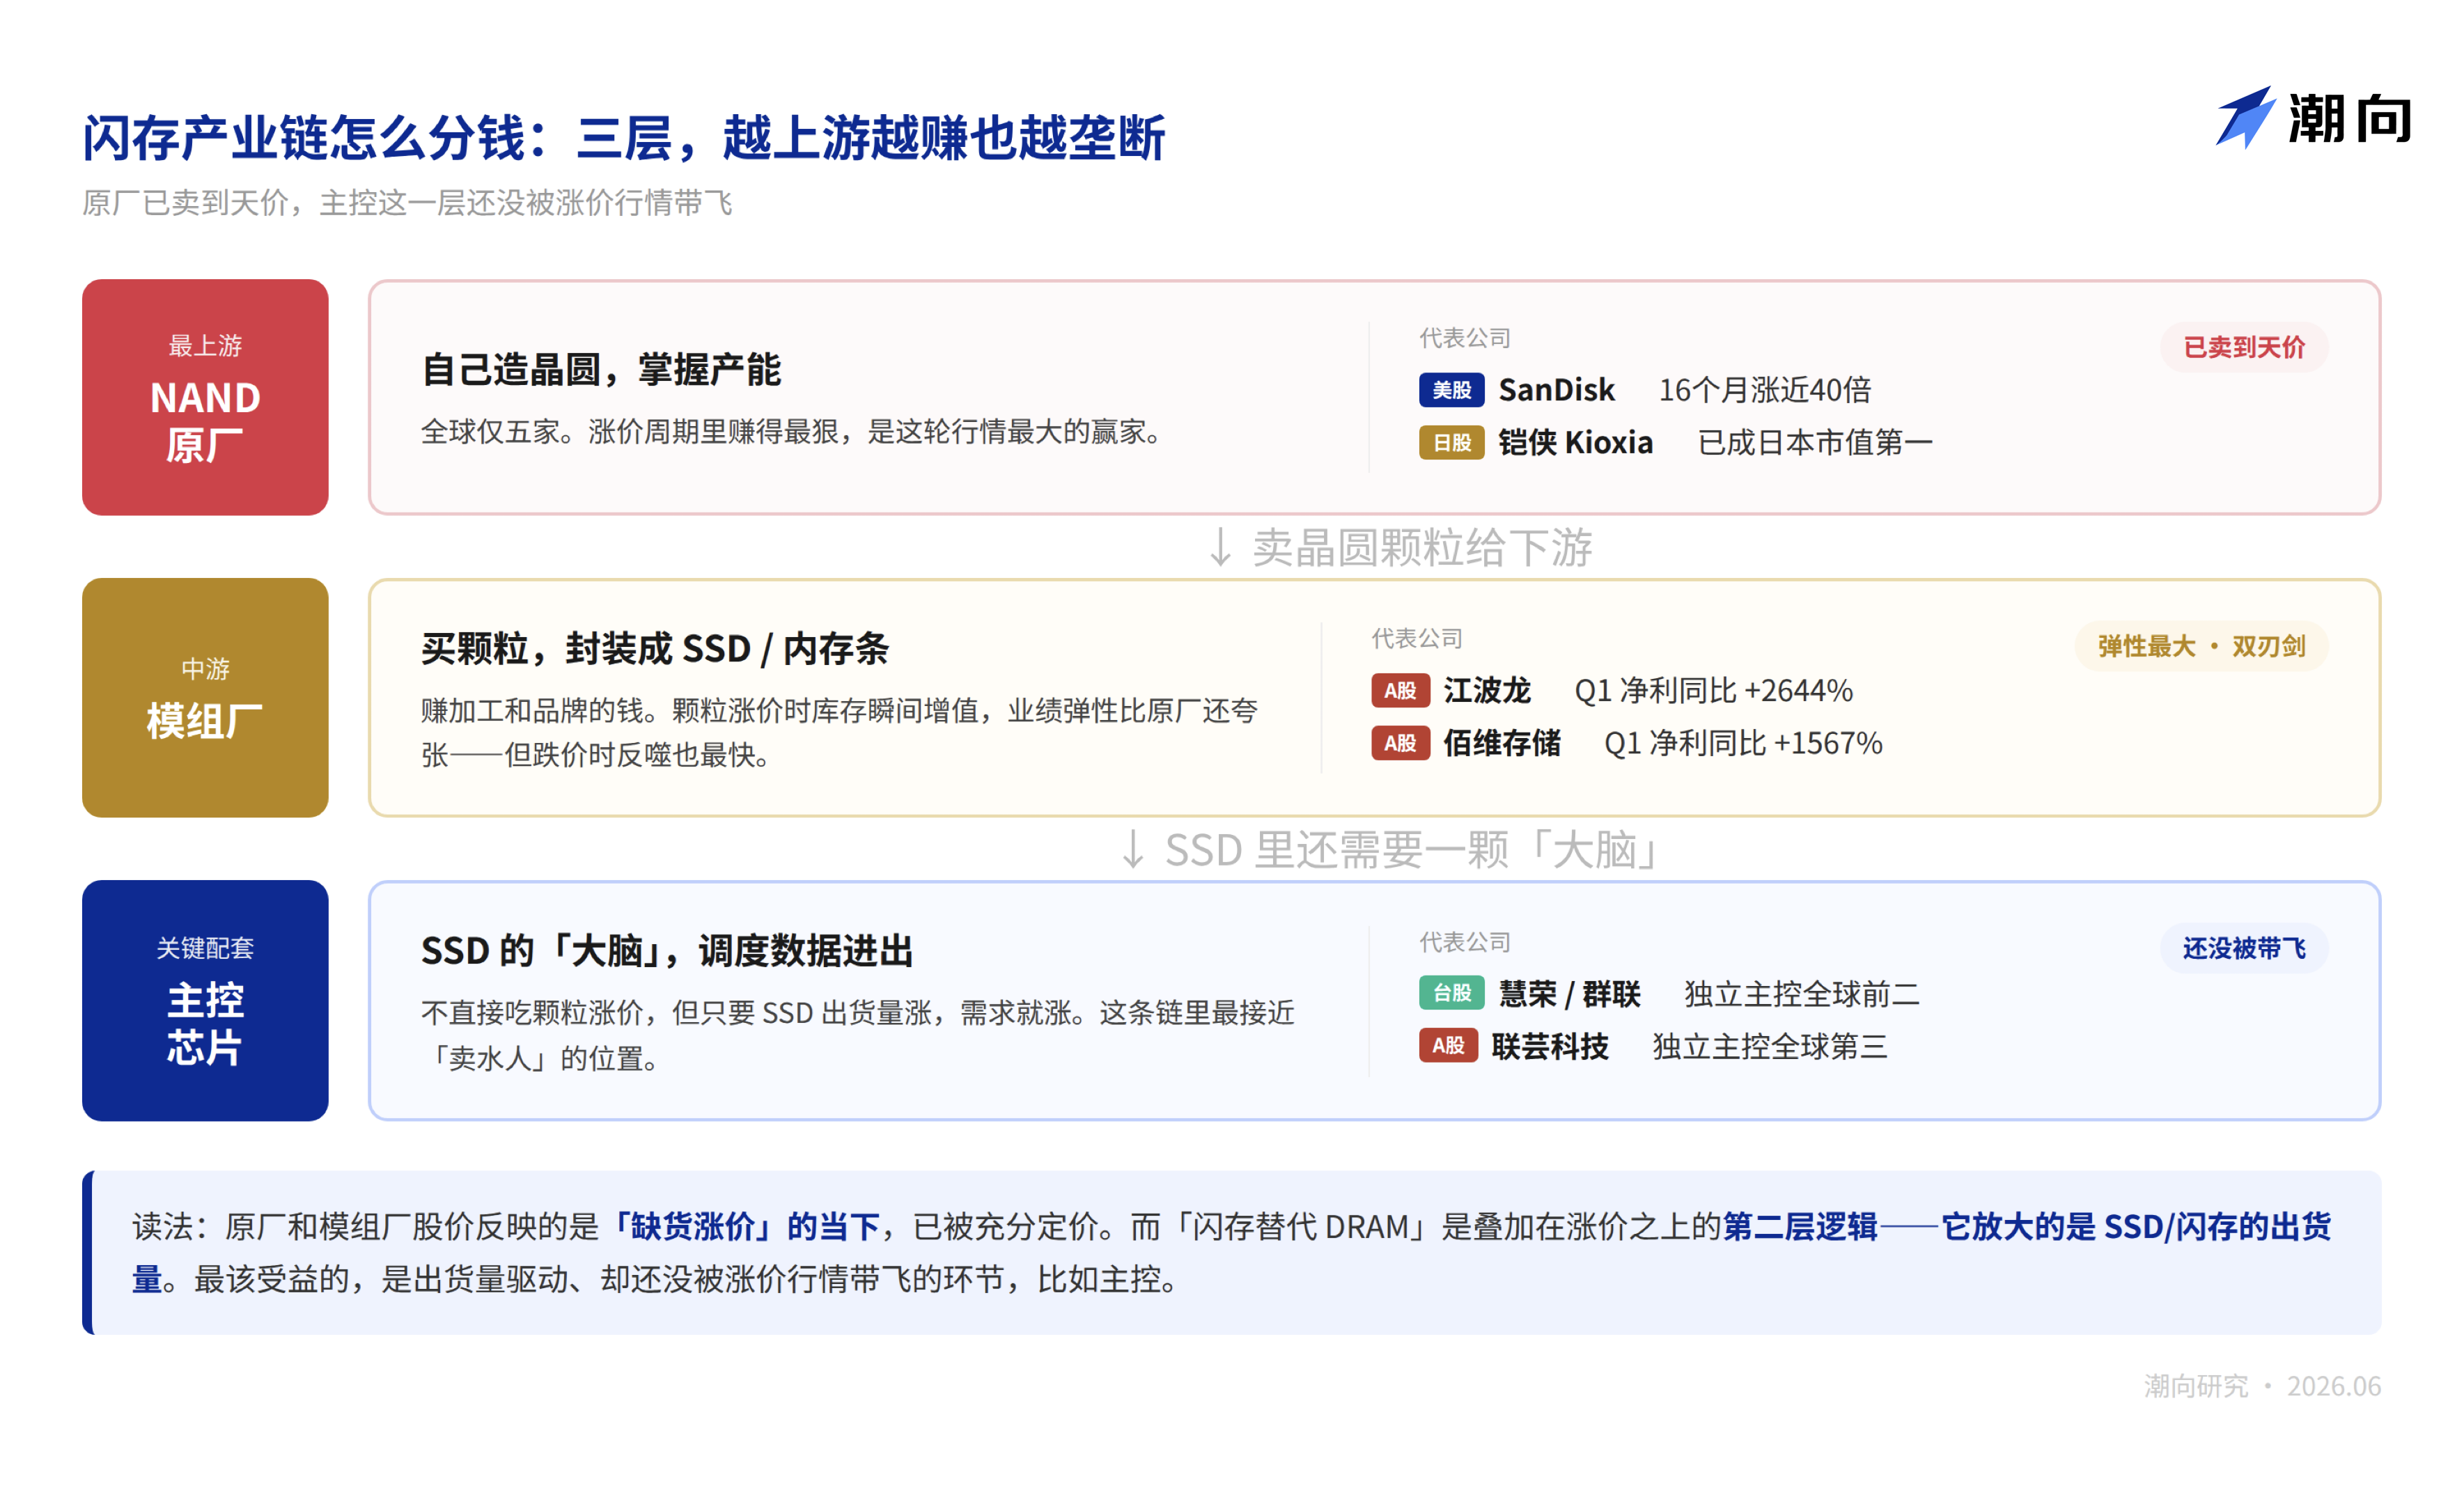Click the 日股 badge beside 铠侠 Kioxia
The height and width of the screenshot is (1504, 2464).
pos(1451,442)
